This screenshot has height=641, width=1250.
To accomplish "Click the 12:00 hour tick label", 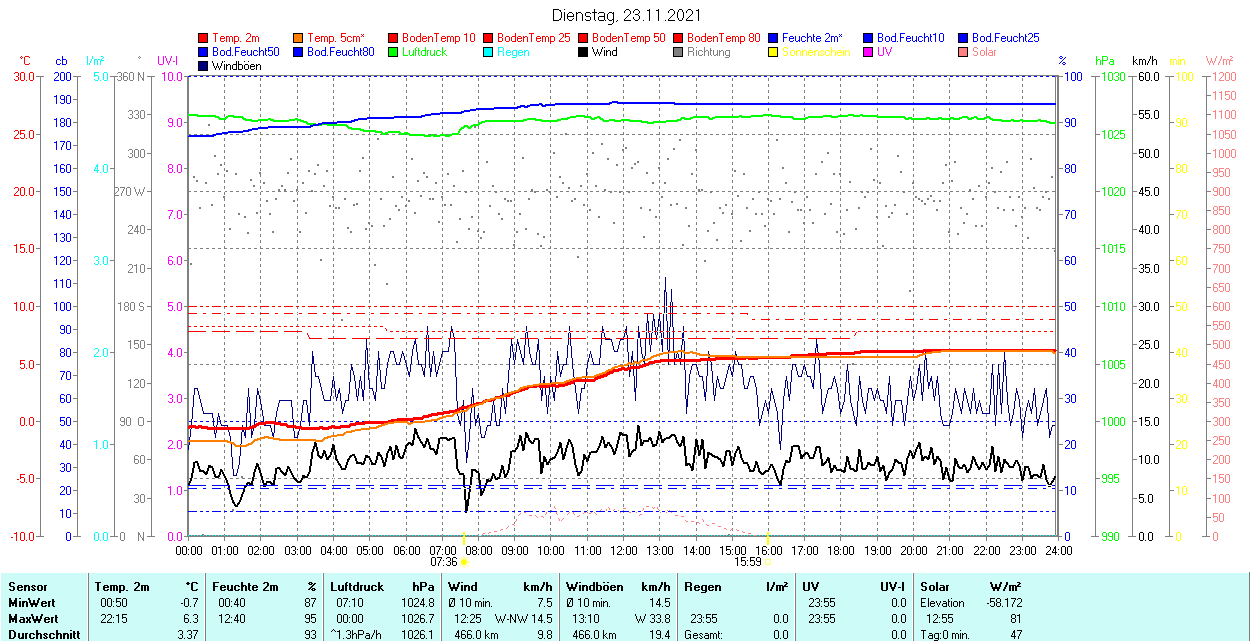I will point(624,550).
